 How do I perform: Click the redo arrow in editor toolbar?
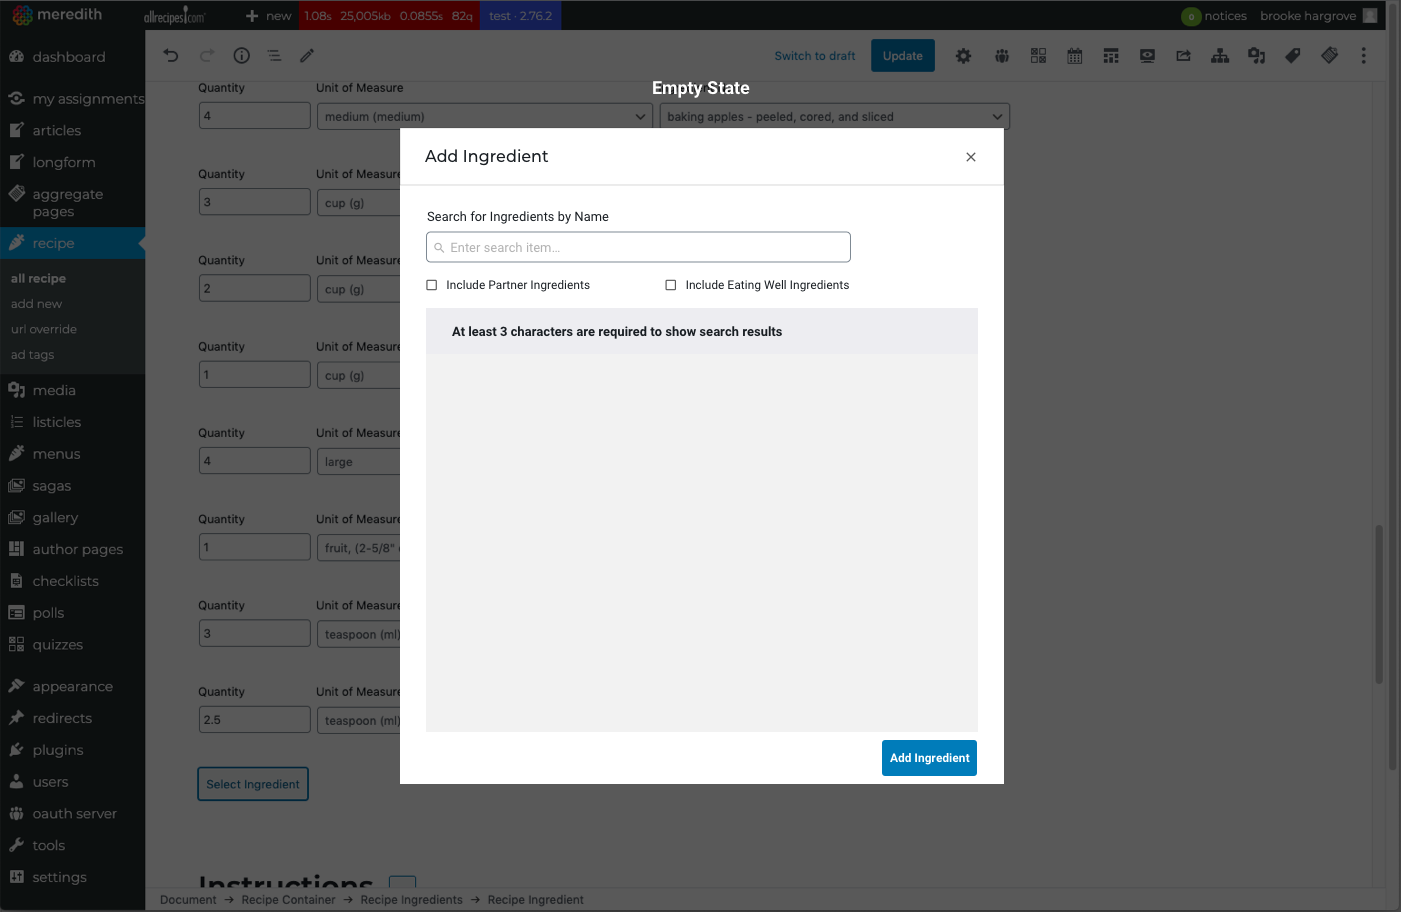coord(207,56)
